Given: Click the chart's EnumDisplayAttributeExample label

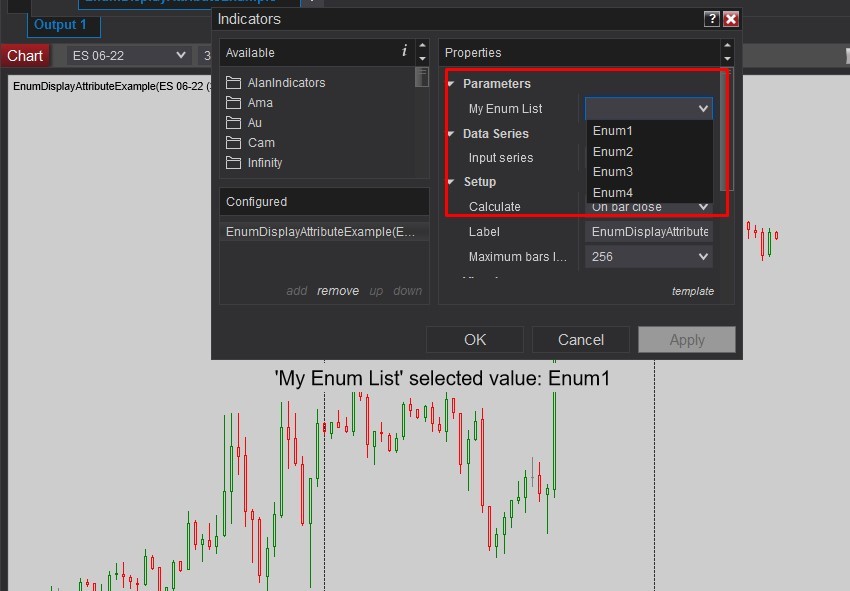Looking at the screenshot, I should click(x=112, y=86).
